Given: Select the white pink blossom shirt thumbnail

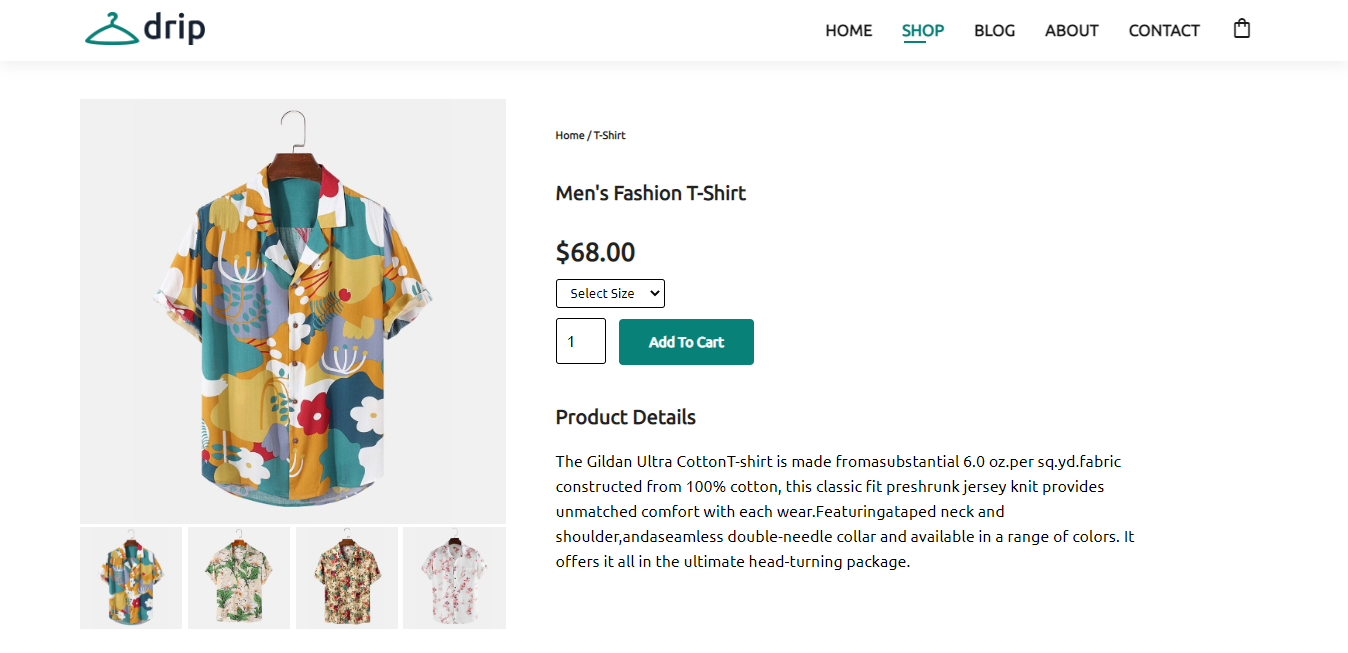Looking at the screenshot, I should pyautogui.click(x=454, y=578).
